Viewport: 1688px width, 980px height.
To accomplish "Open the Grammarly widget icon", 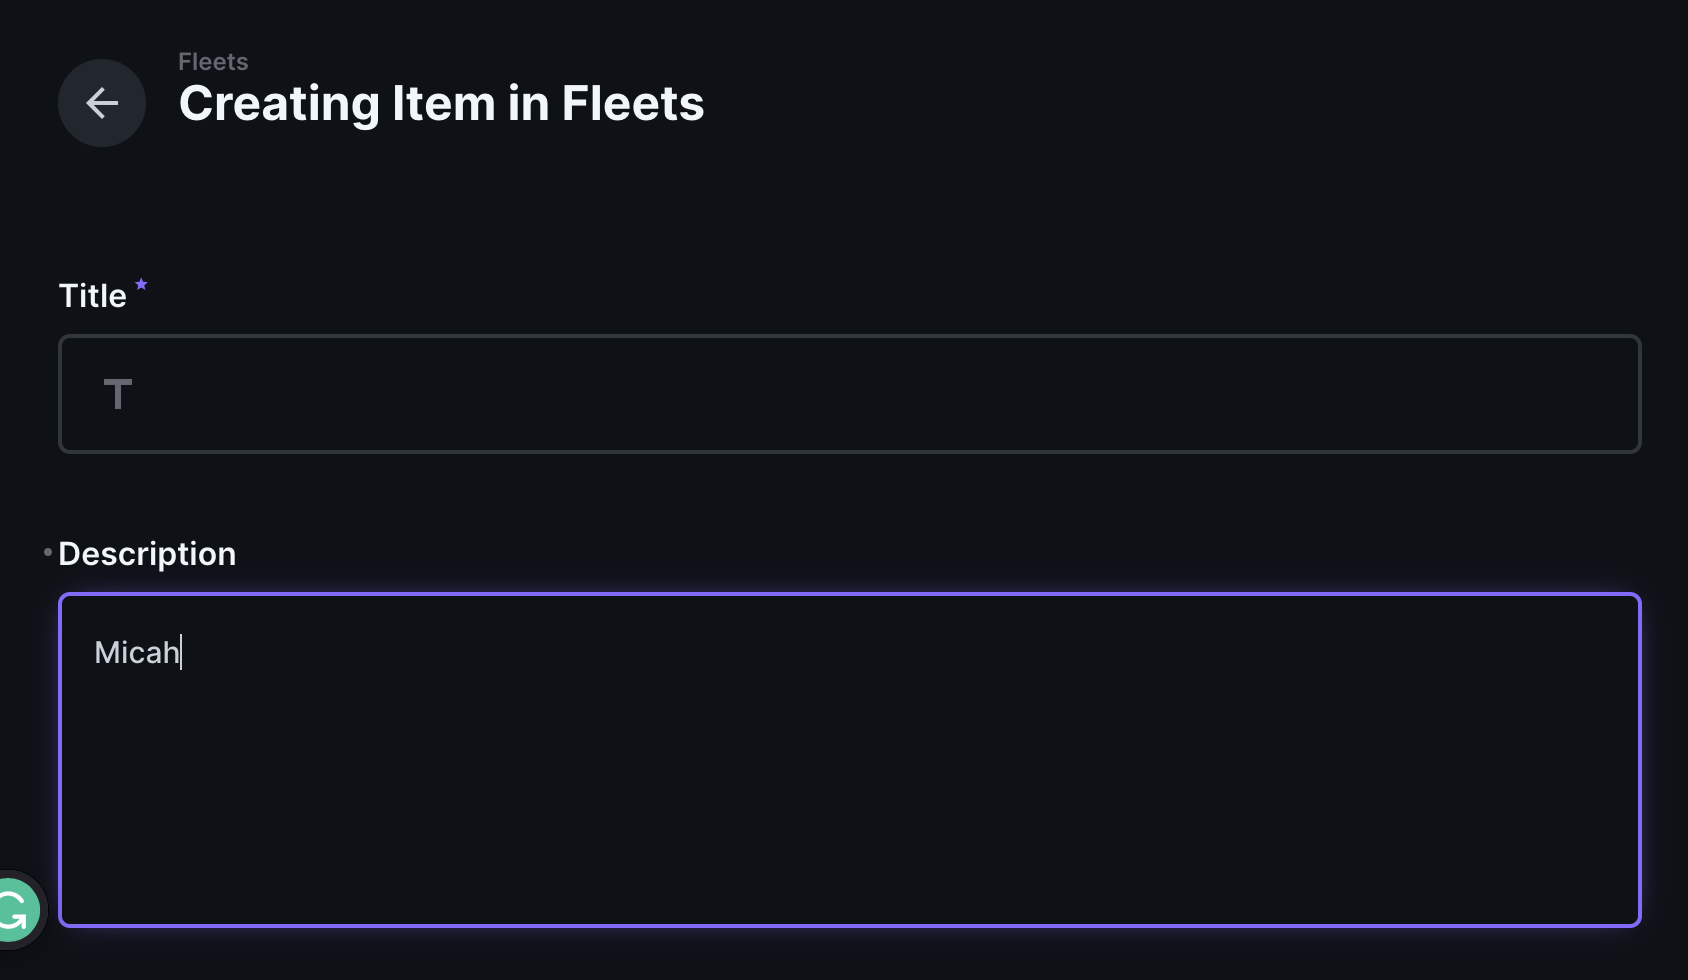I will (x=14, y=911).
